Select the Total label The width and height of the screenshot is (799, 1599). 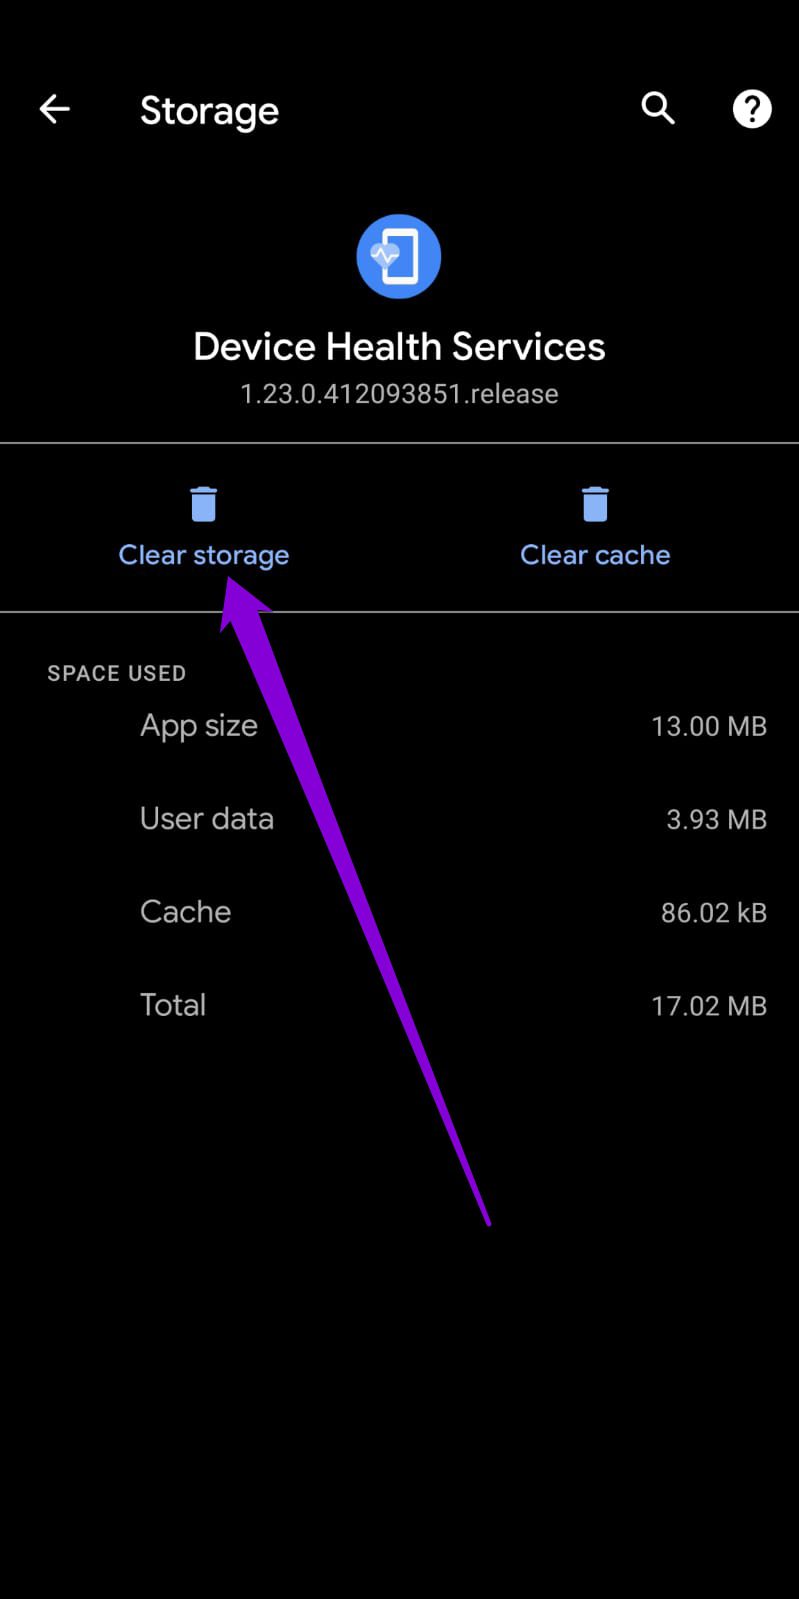coord(173,1005)
